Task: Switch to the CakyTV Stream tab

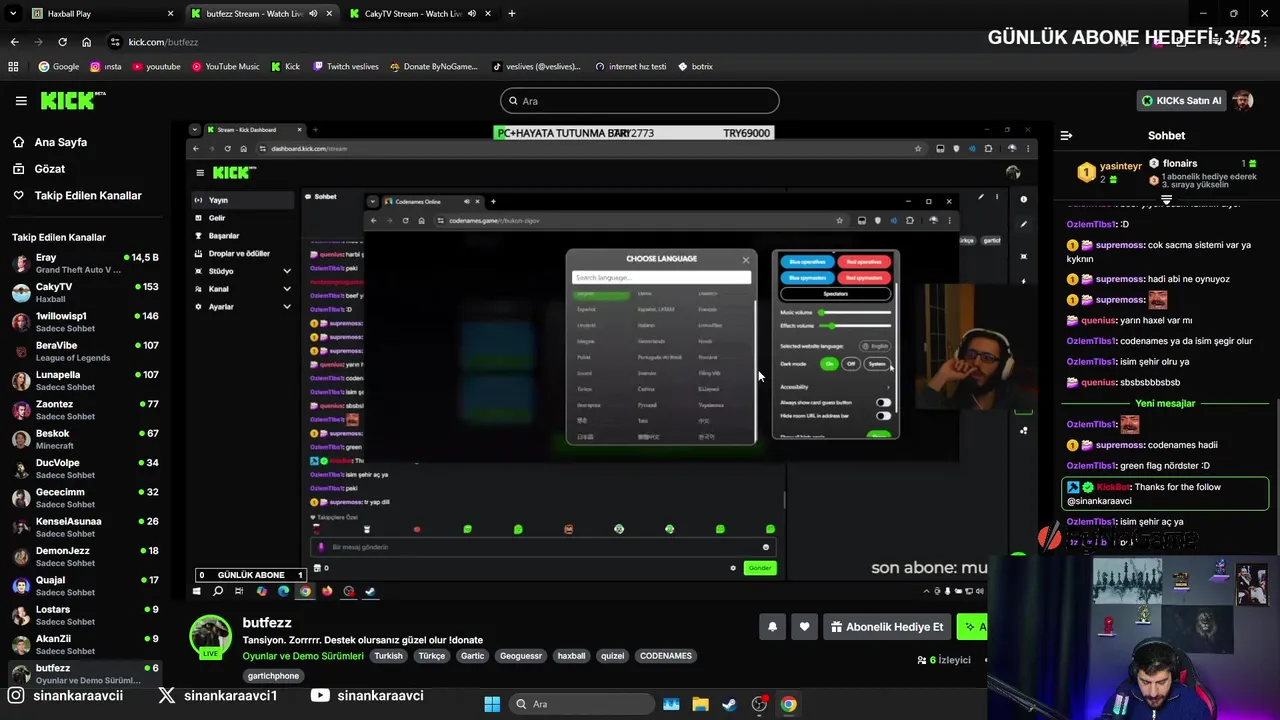Action: click(x=418, y=14)
